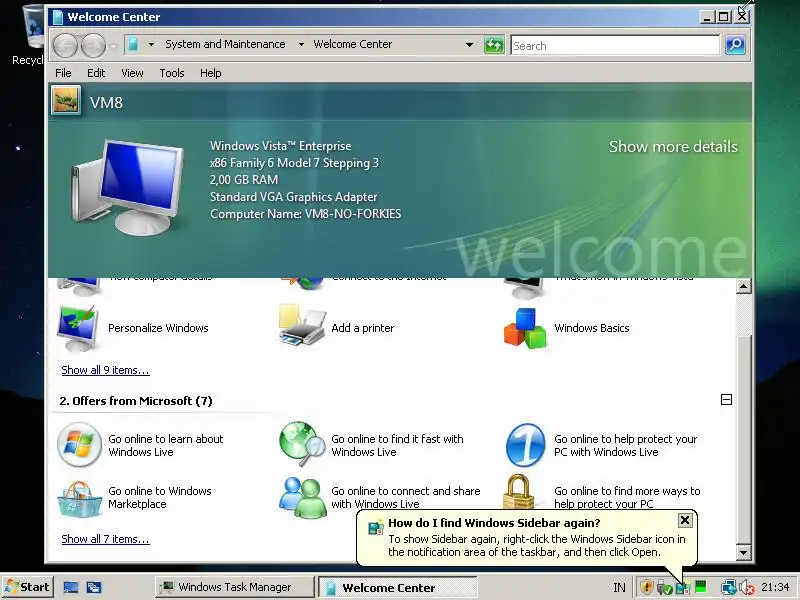The width and height of the screenshot is (800, 600).
Task: Click System and Maintenance breadcrumb
Action: coord(225,44)
